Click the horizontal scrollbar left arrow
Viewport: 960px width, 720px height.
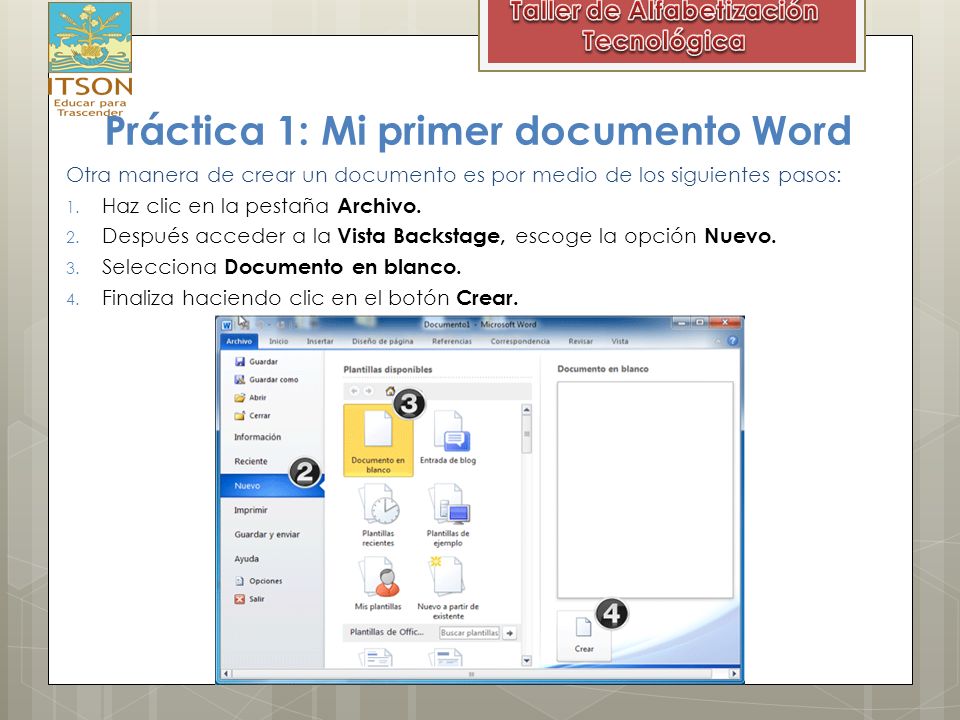[x=226, y=673]
